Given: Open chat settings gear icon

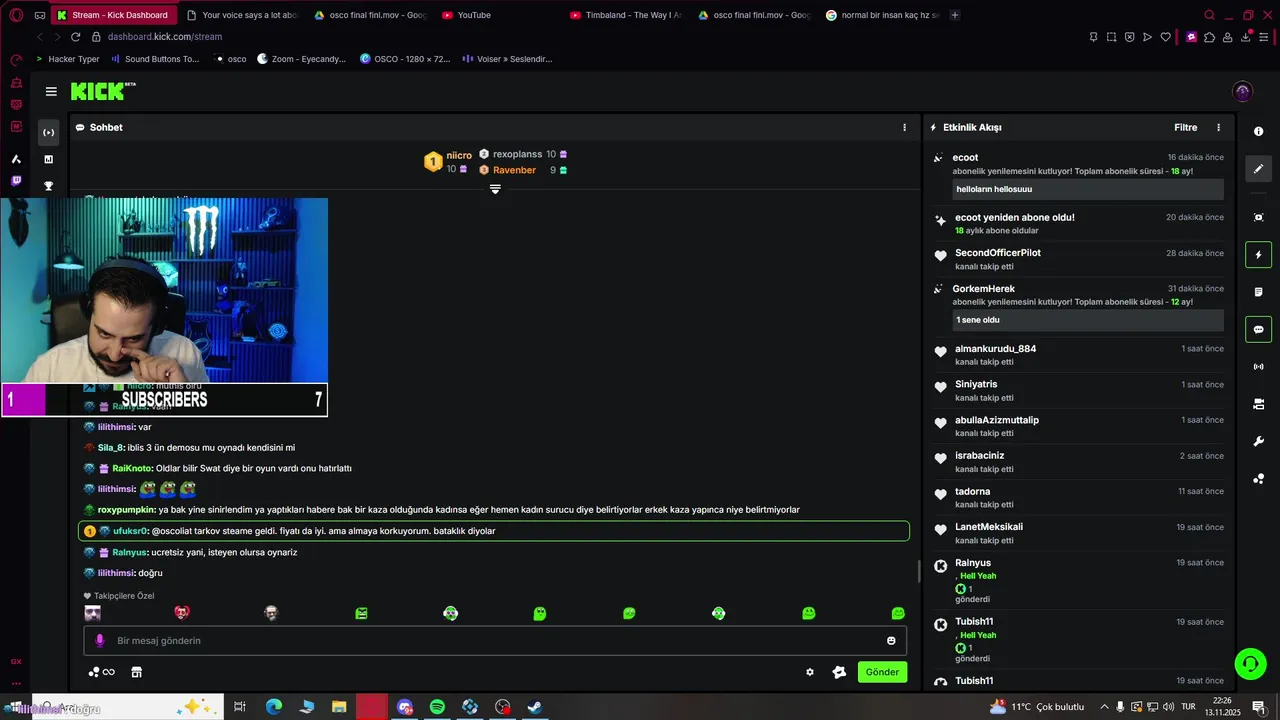Looking at the screenshot, I should [810, 672].
